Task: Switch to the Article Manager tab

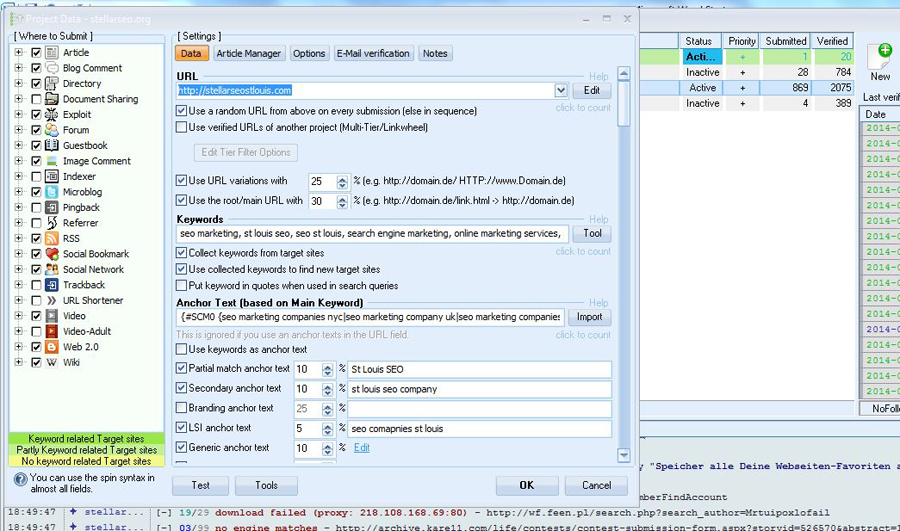Action: pos(249,54)
